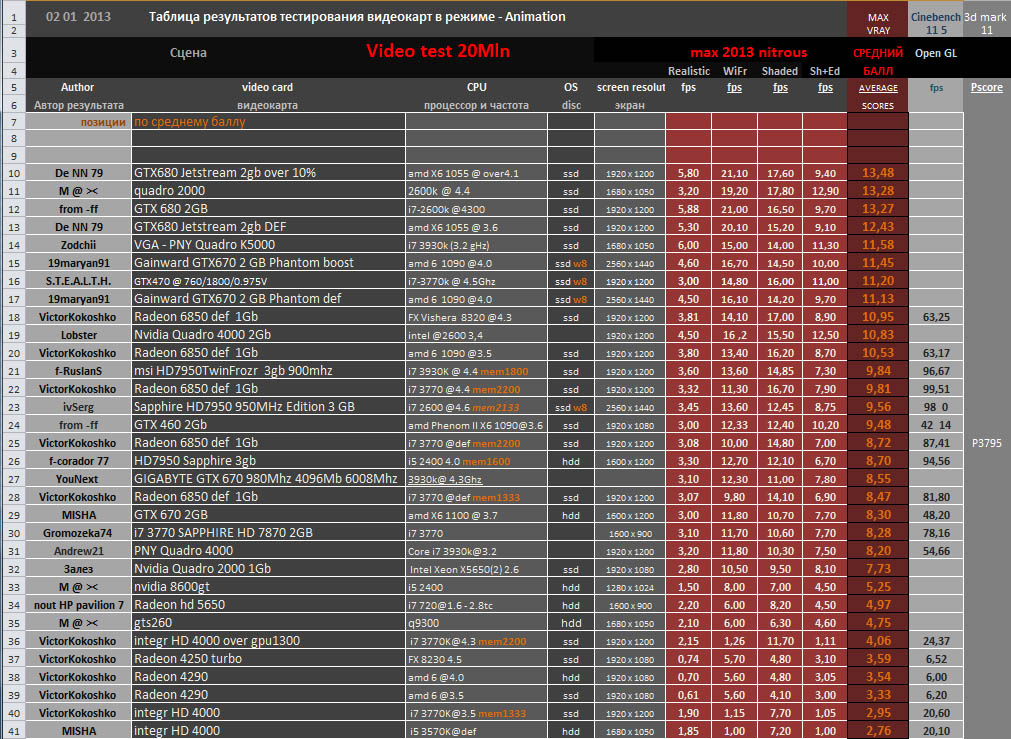The image size is (1011, 739).
Task: Select row header 41
Action: click(x=14, y=731)
